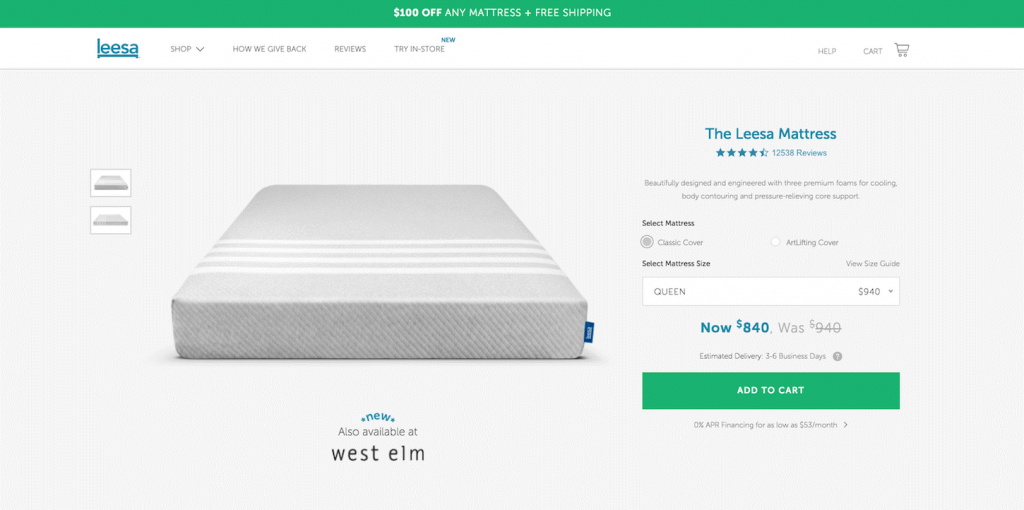The width and height of the screenshot is (1024, 510).
Task: Open the Queen mattress size dropdown
Action: (771, 291)
